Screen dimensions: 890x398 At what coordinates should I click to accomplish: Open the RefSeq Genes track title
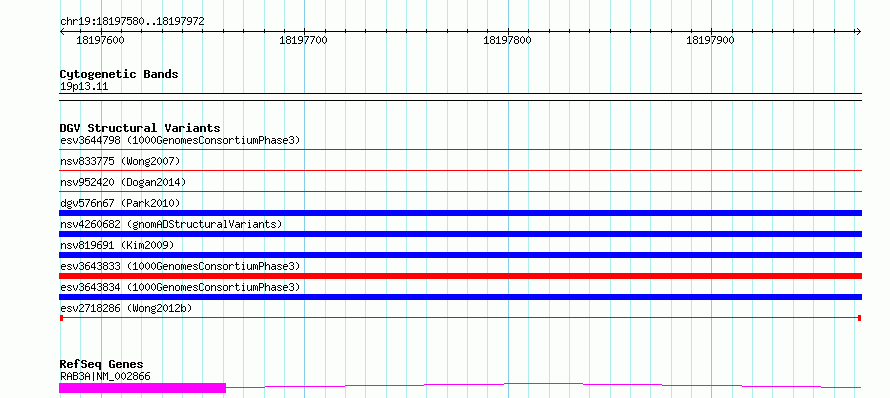point(102,365)
